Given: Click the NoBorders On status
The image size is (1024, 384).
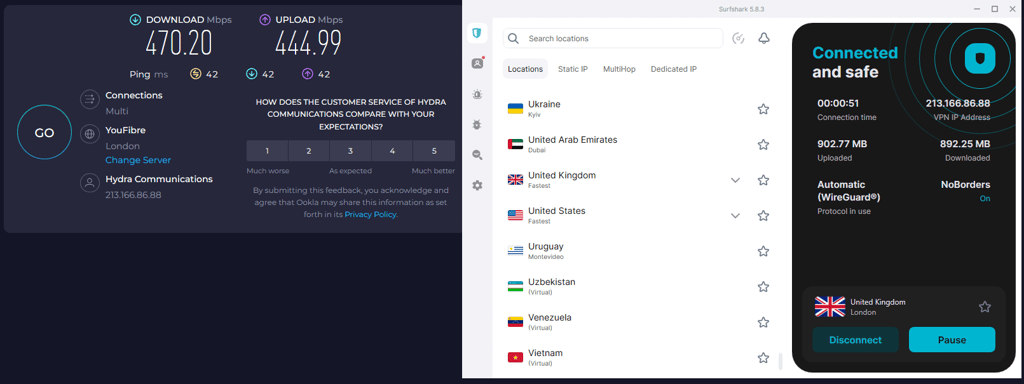Looking at the screenshot, I should (x=985, y=199).
